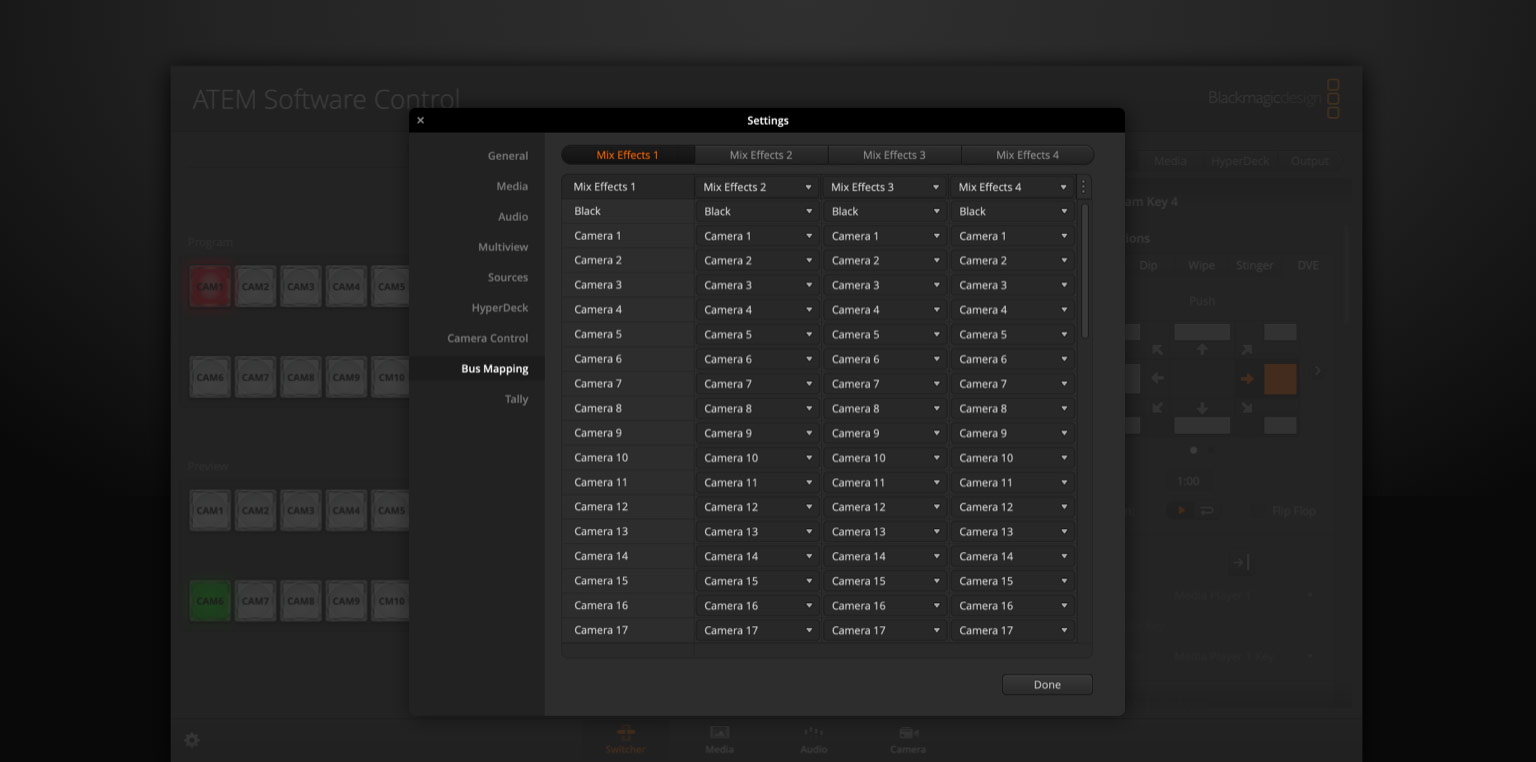Select CAM1 on the Program bus
The image size is (1536, 762).
pyautogui.click(x=210, y=287)
